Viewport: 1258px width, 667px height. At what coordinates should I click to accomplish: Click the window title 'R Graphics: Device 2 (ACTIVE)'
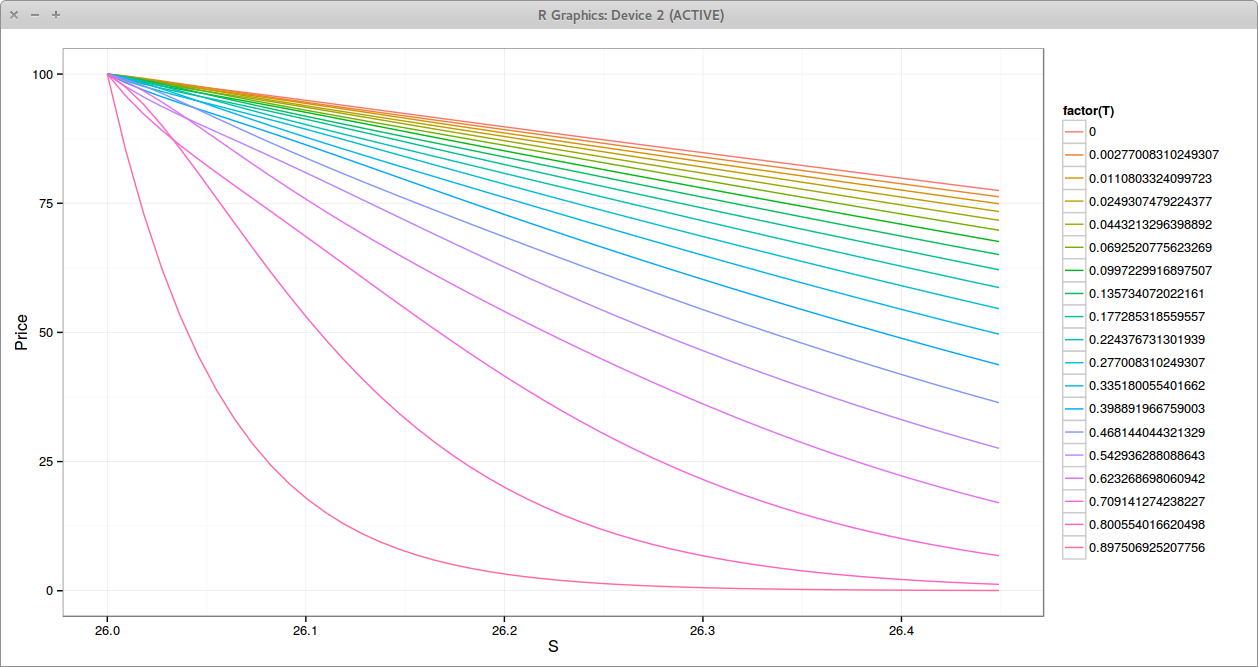coord(630,15)
